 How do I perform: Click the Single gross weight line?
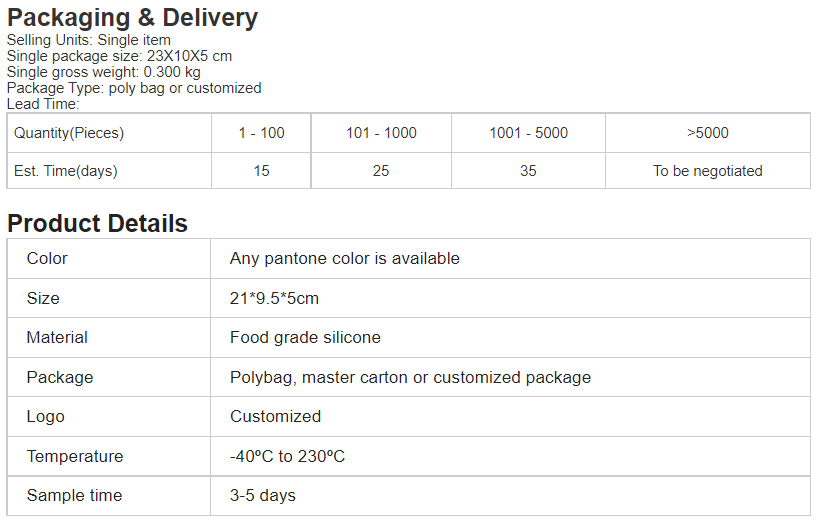pos(103,72)
